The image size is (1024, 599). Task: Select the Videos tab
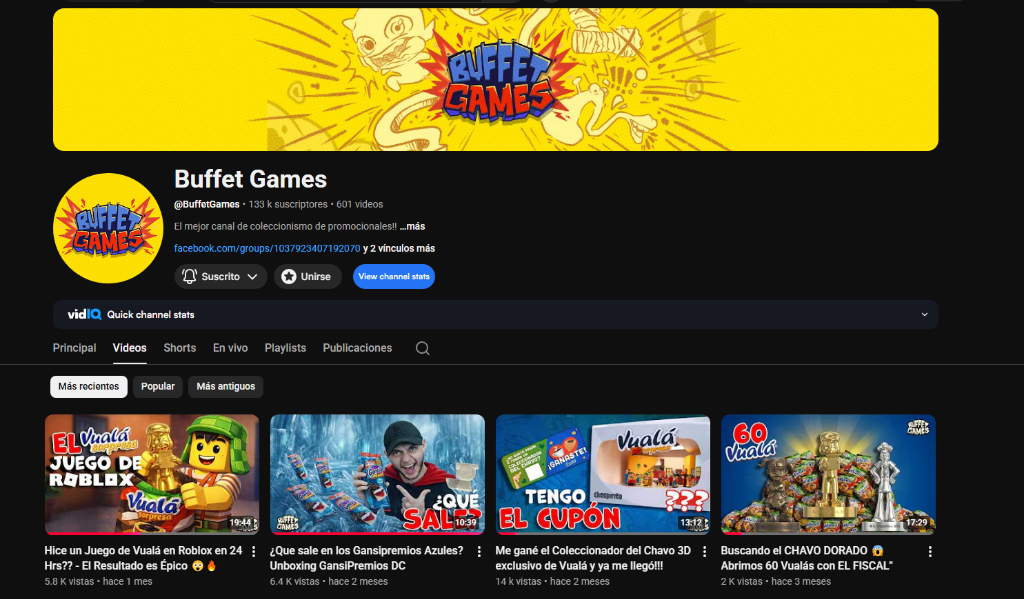(x=129, y=348)
